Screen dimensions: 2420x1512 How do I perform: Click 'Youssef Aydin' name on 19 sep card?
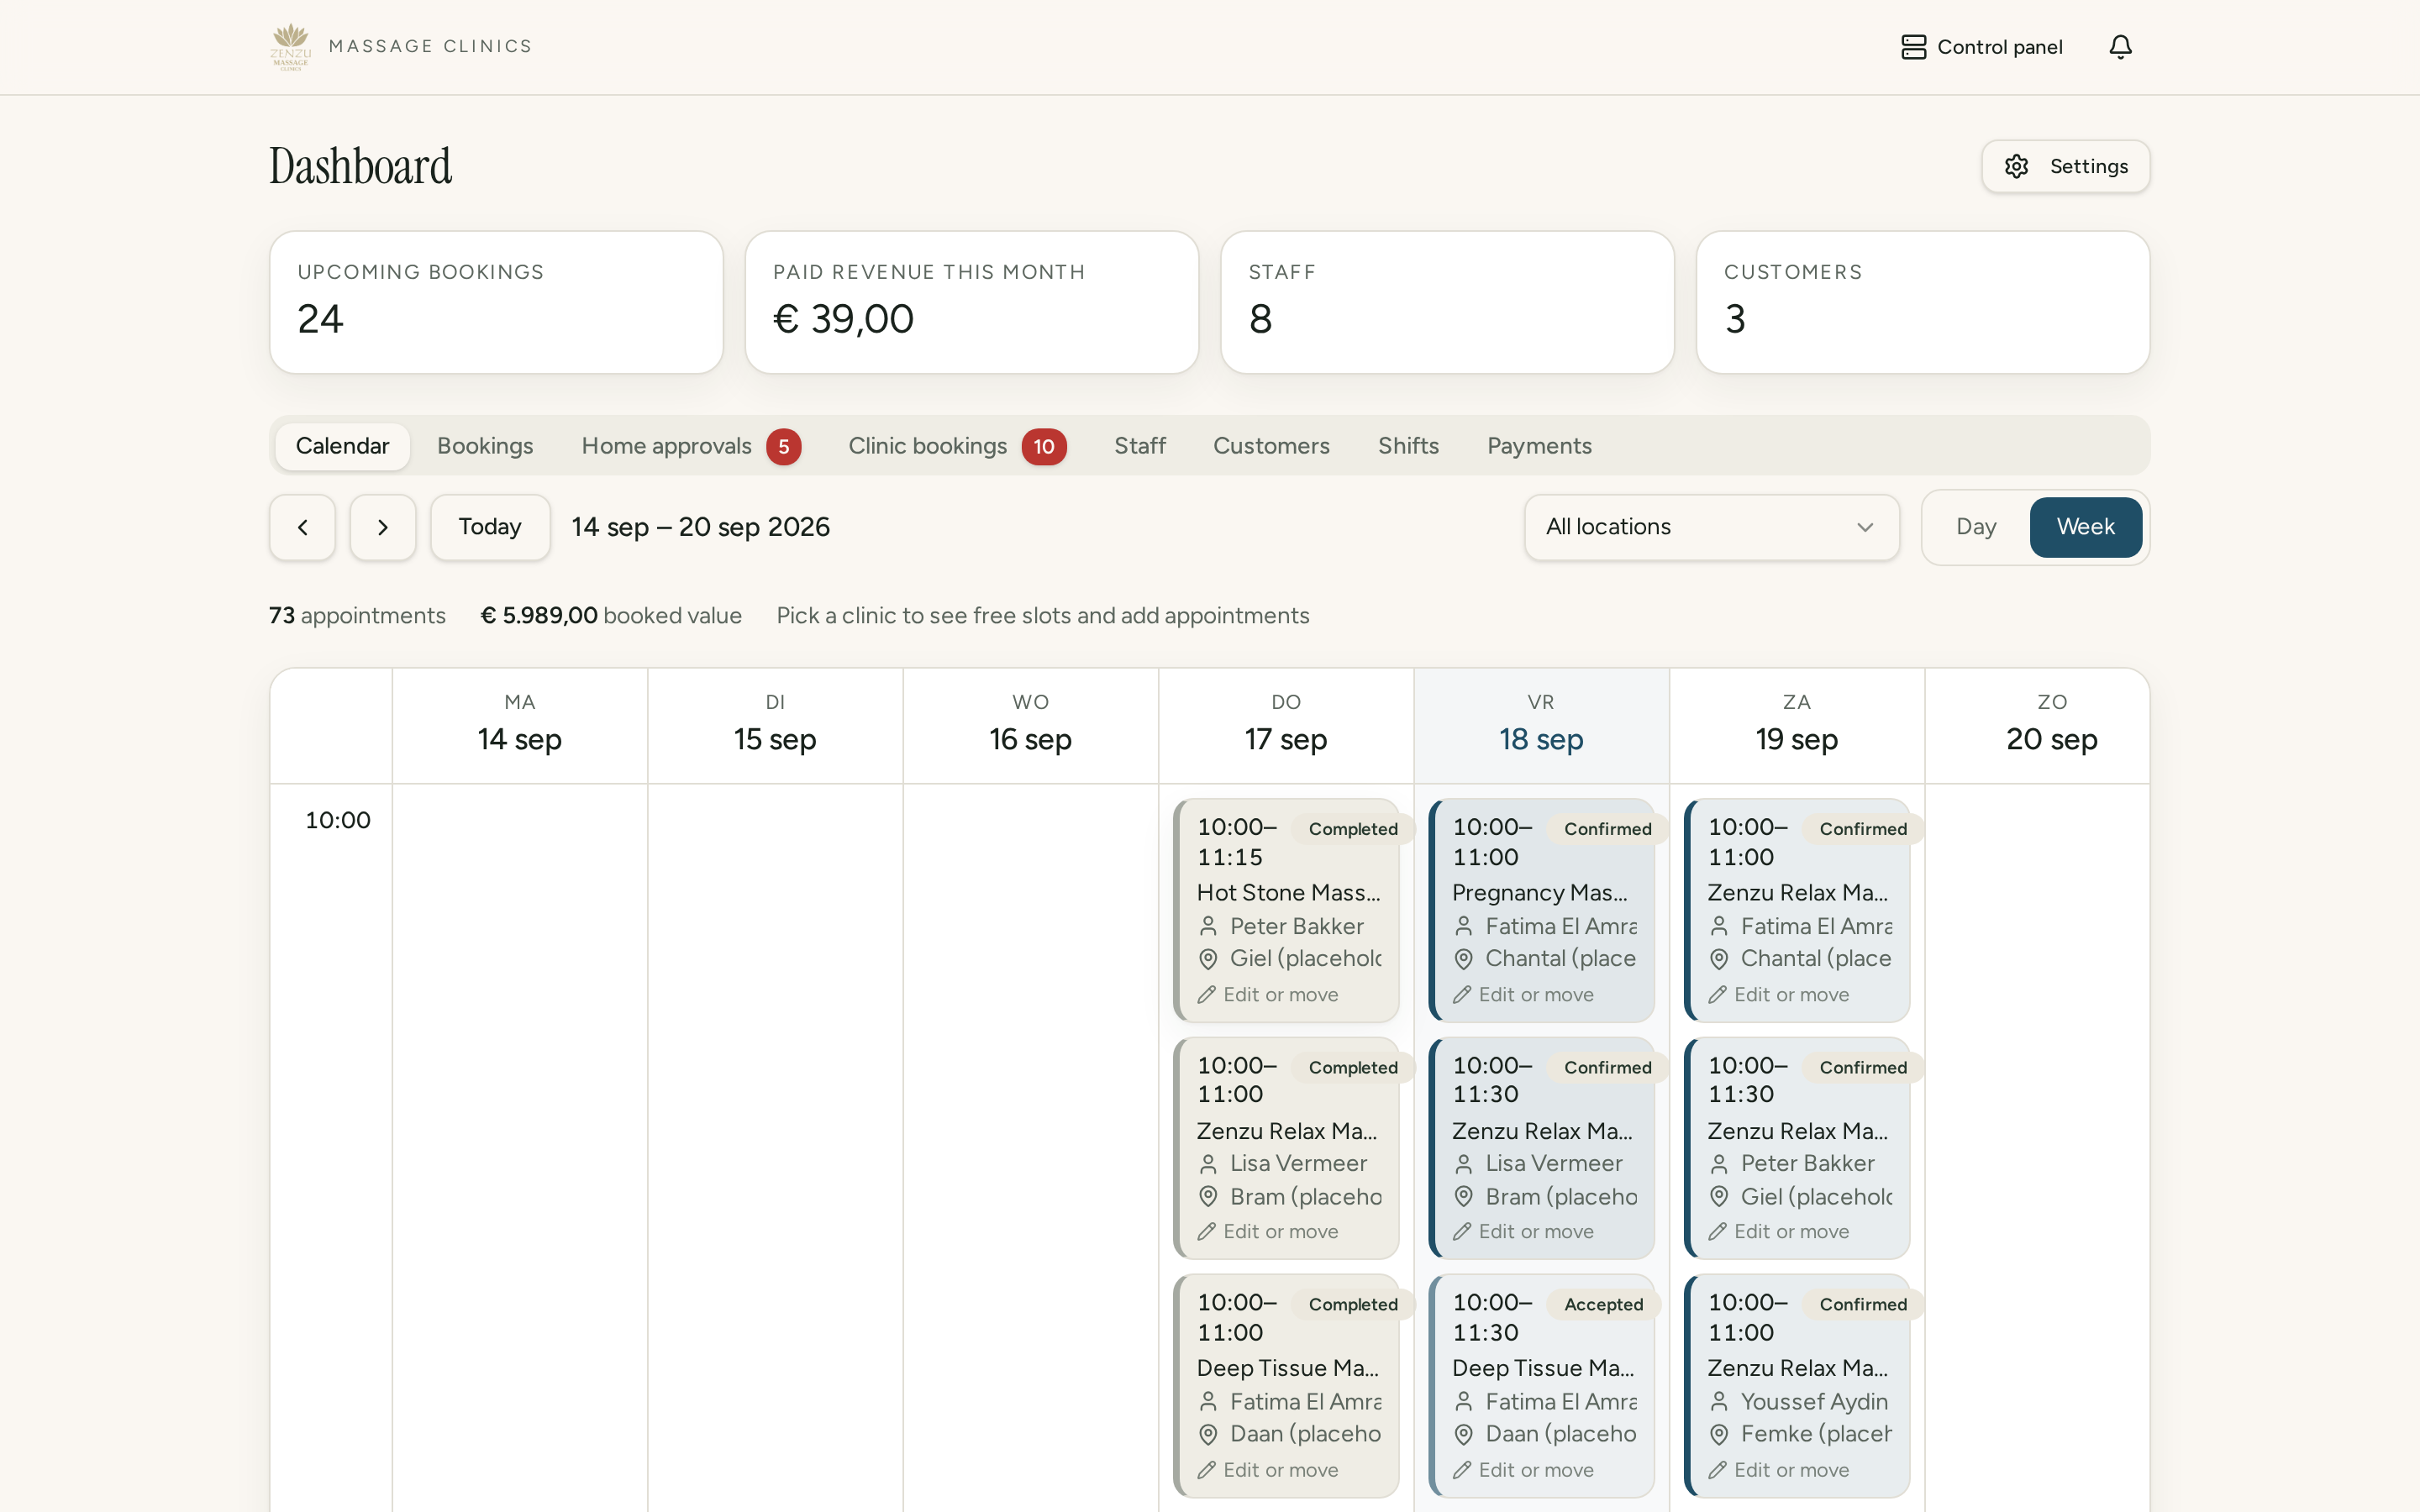pyautogui.click(x=1814, y=1402)
